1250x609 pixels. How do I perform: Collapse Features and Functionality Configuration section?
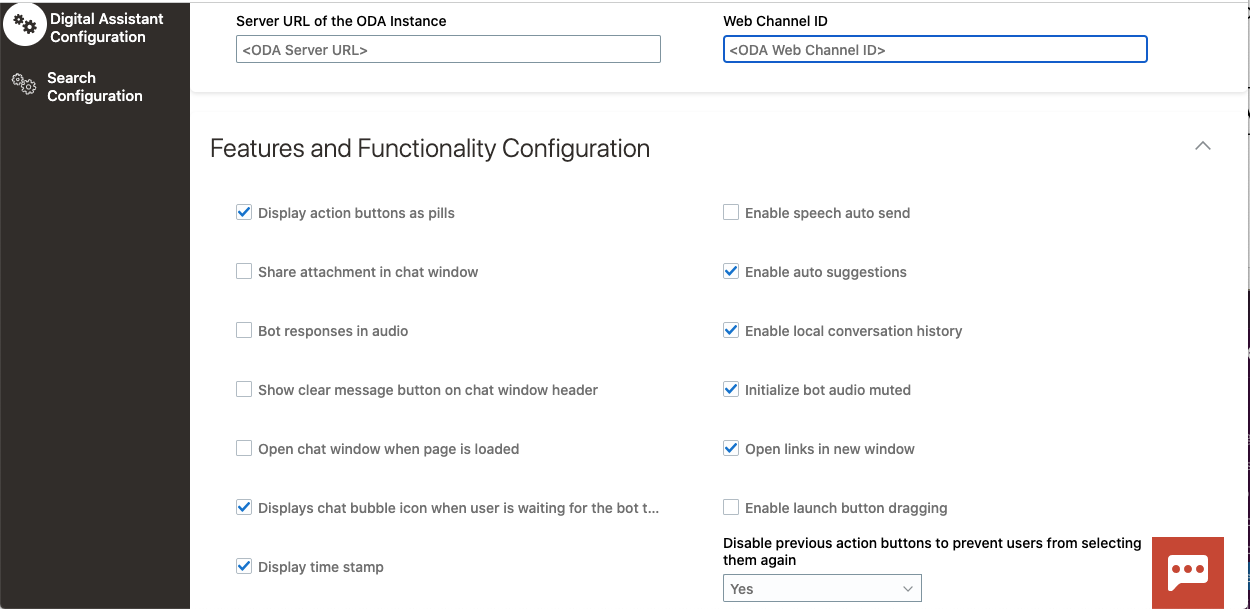point(1203,146)
